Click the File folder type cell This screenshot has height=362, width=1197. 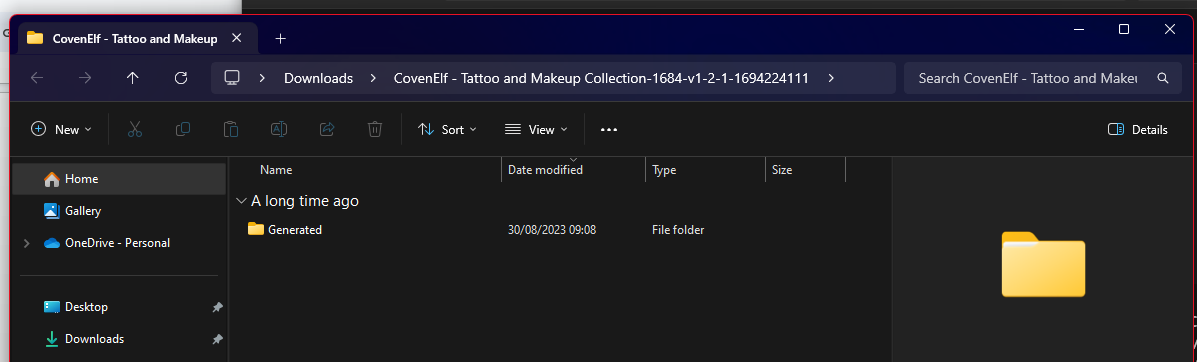678,229
